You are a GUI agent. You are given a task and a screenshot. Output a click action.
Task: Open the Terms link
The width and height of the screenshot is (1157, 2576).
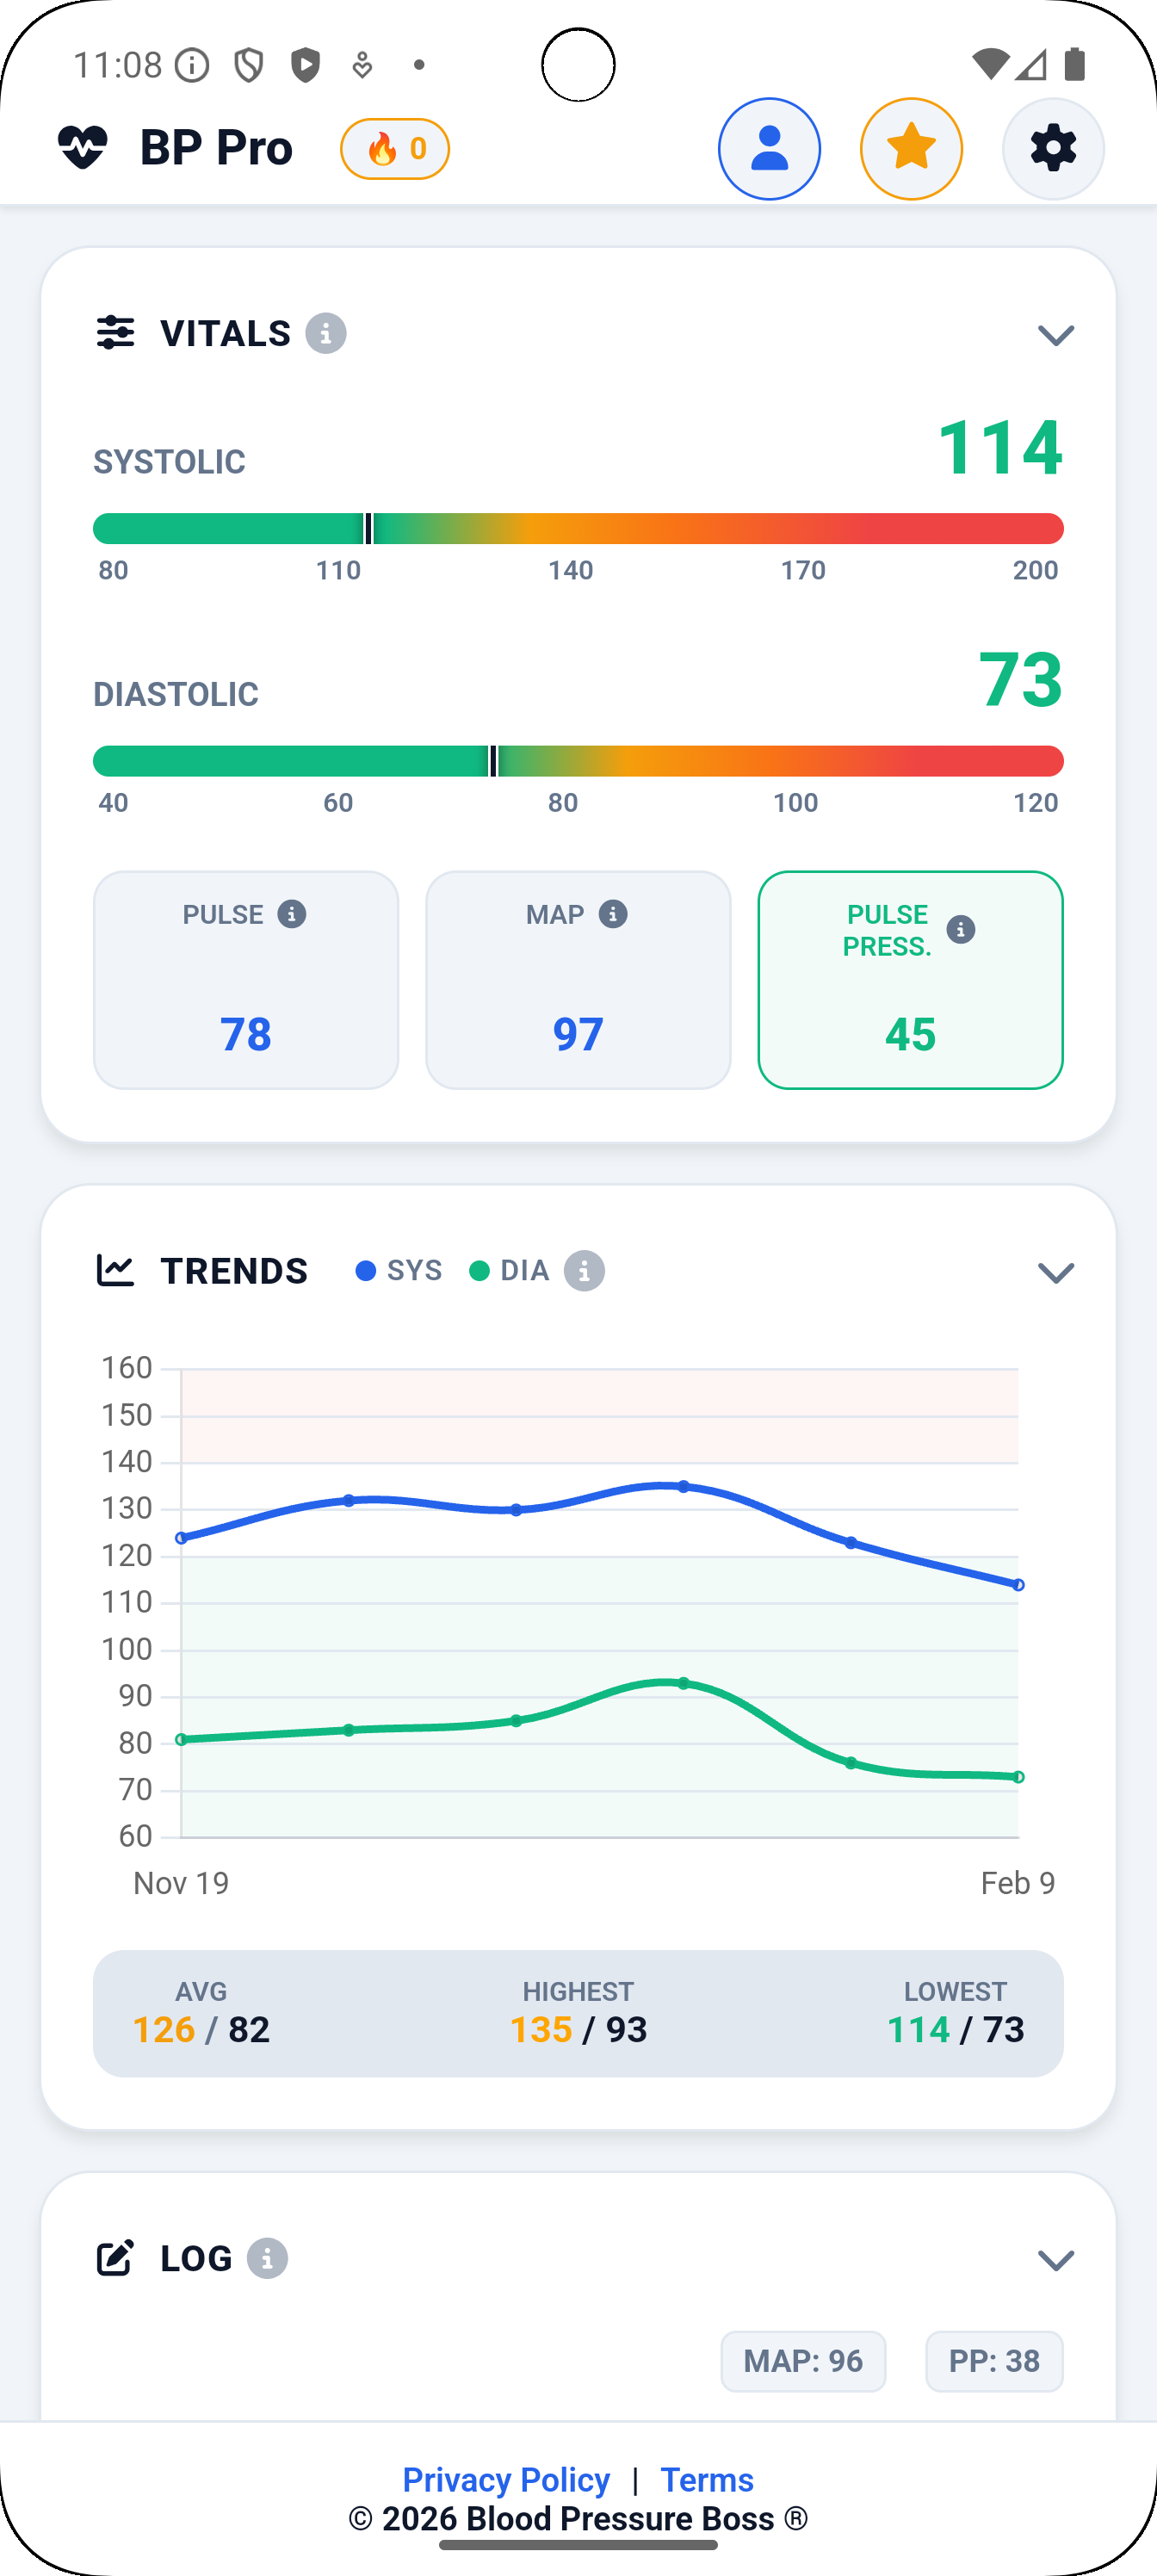pyautogui.click(x=706, y=2480)
